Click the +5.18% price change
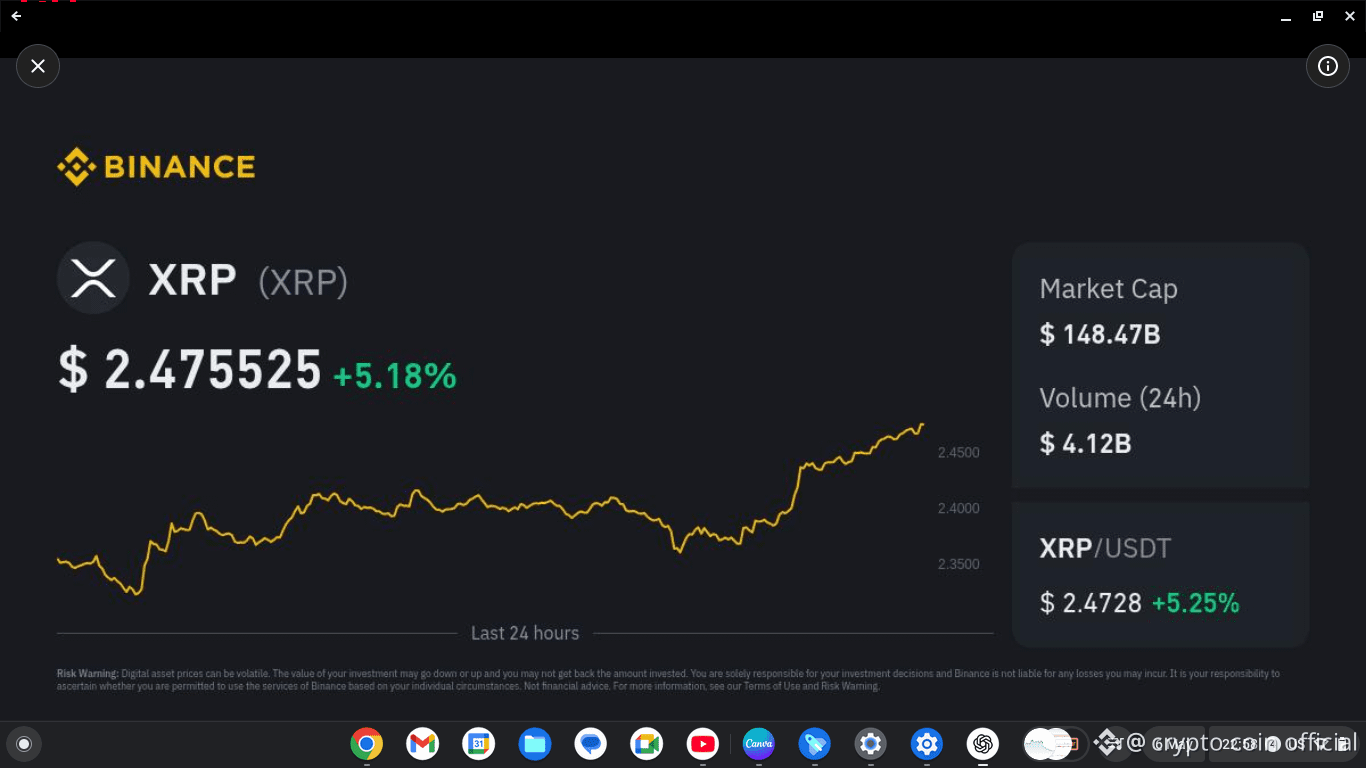Image resolution: width=1366 pixels, height=768 pixels. 395,376
